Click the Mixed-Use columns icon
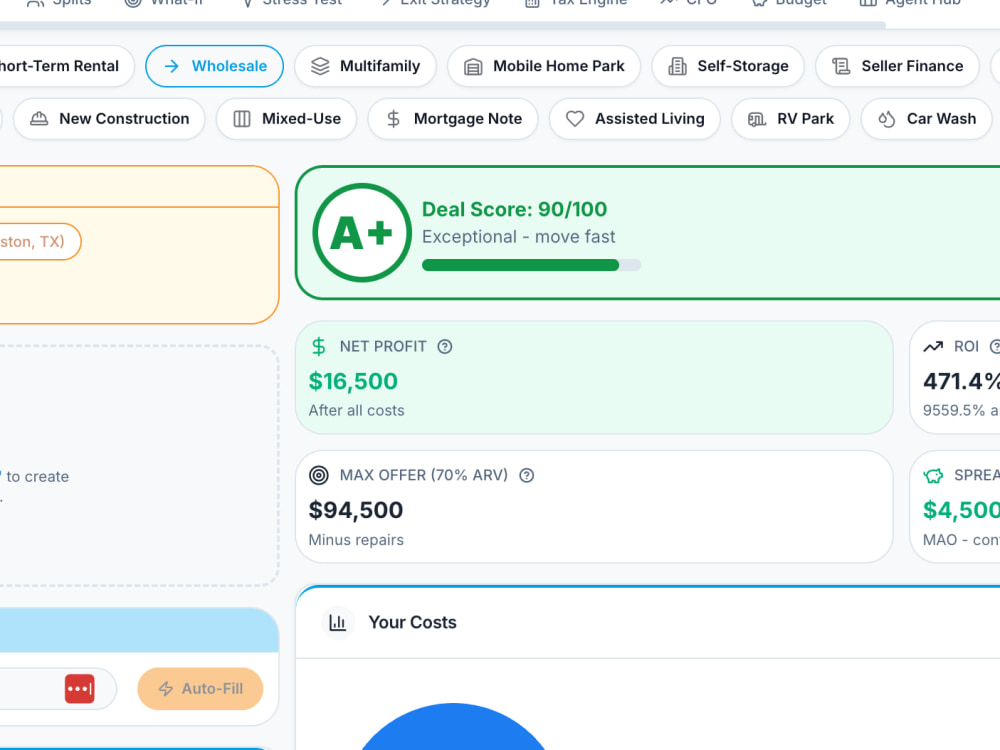 [x=242, y=119]
